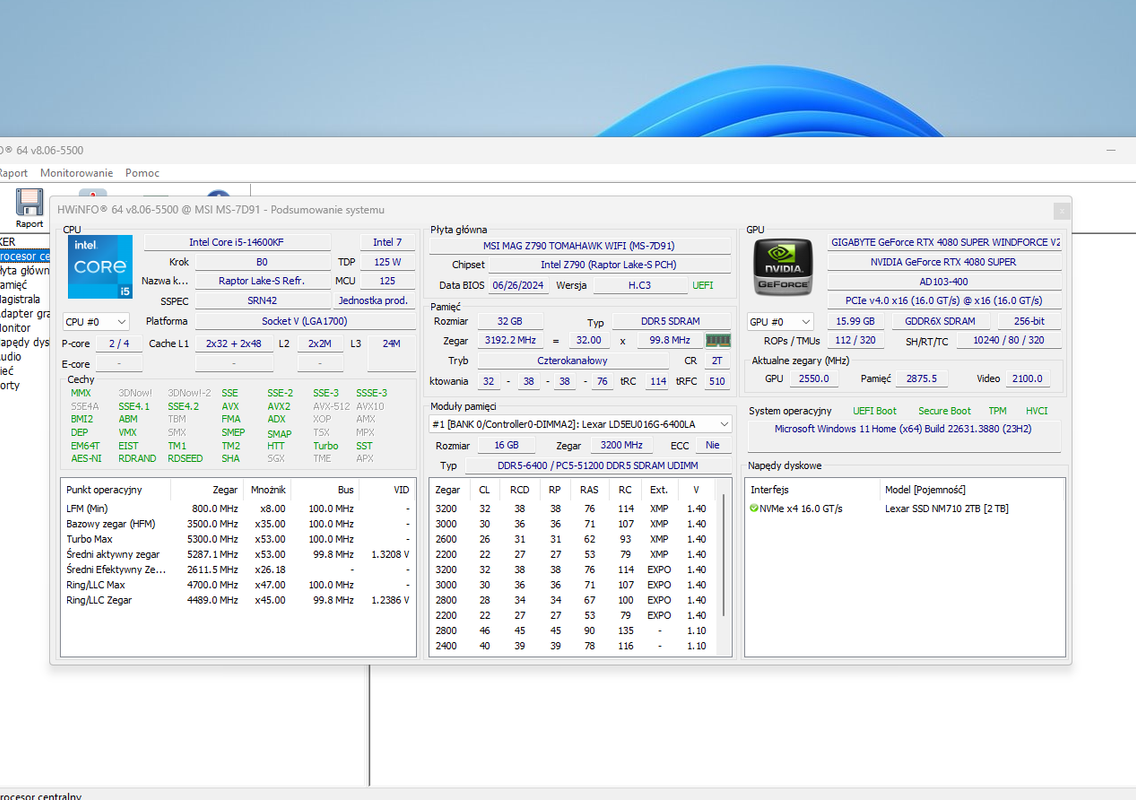Click the 125 W TDP value

(387, 262)
